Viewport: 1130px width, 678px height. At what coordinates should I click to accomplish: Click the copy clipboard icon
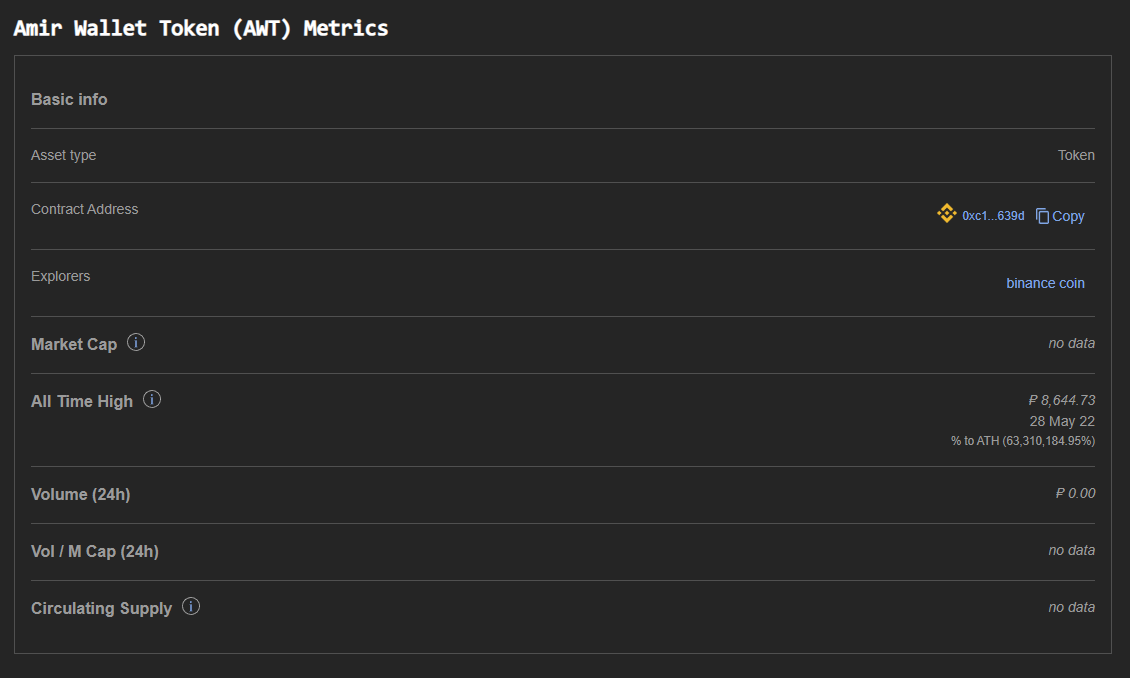1042,216
